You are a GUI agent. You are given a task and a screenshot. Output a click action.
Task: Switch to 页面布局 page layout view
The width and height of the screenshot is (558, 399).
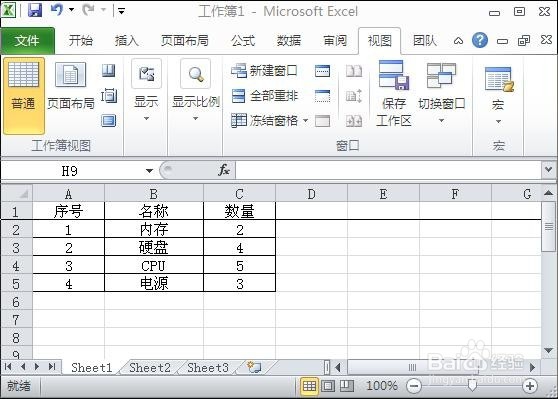(x=70, y=86)
